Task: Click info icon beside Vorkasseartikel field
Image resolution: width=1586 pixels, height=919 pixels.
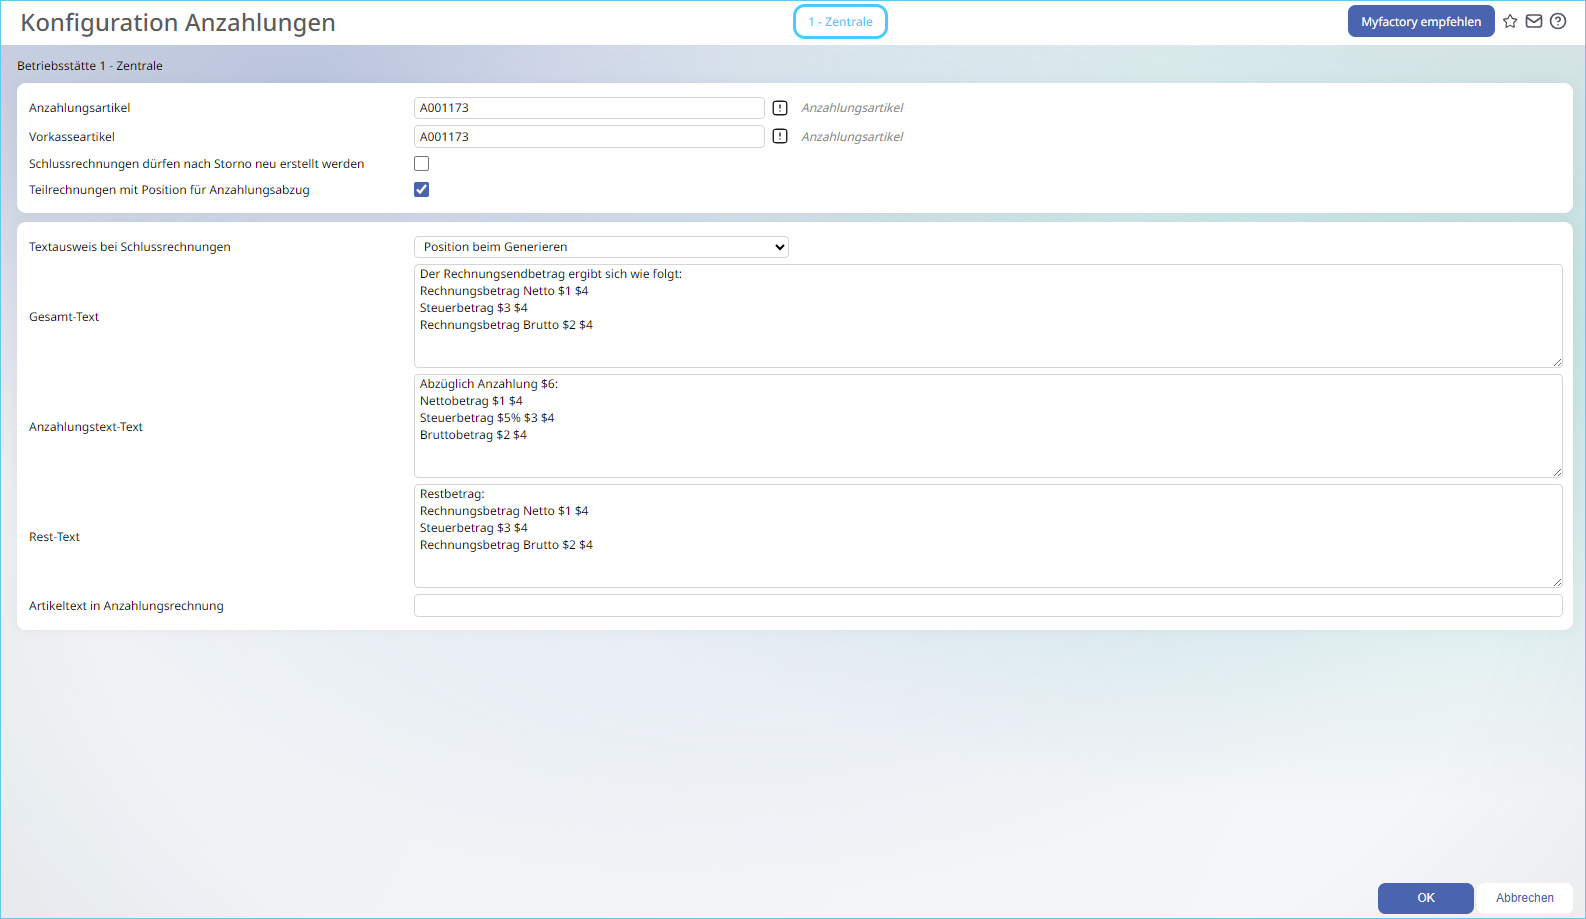Action: pos(780,137)
